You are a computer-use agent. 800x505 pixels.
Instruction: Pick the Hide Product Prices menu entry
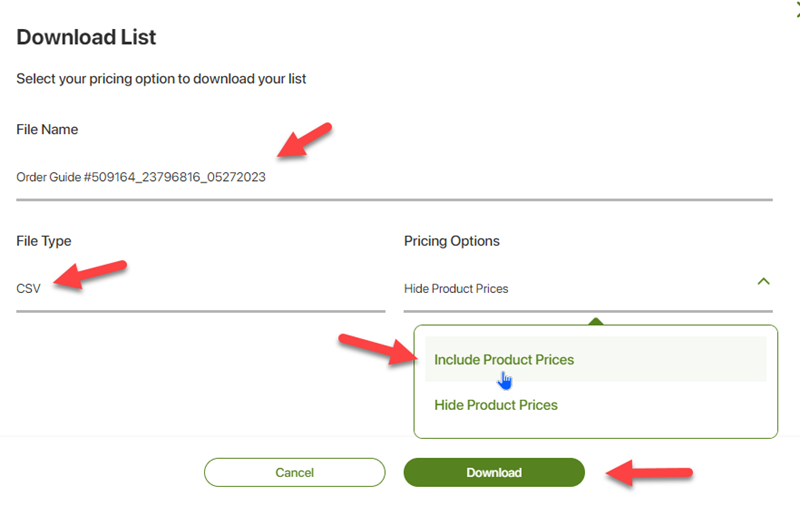click(496, 405)
